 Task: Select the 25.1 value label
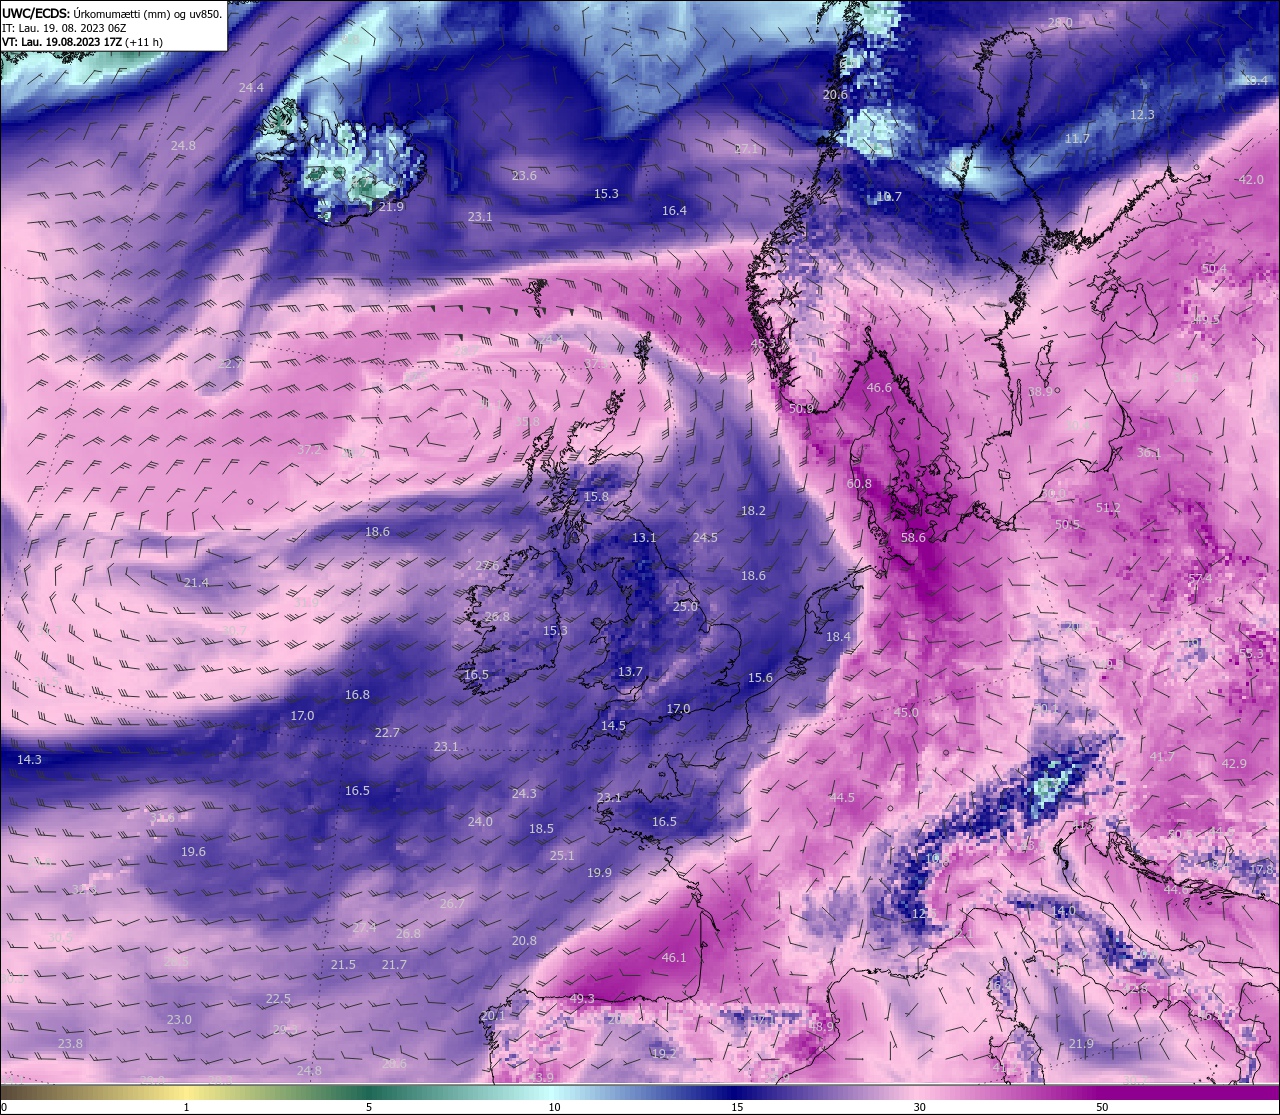[x=562, y=856]
